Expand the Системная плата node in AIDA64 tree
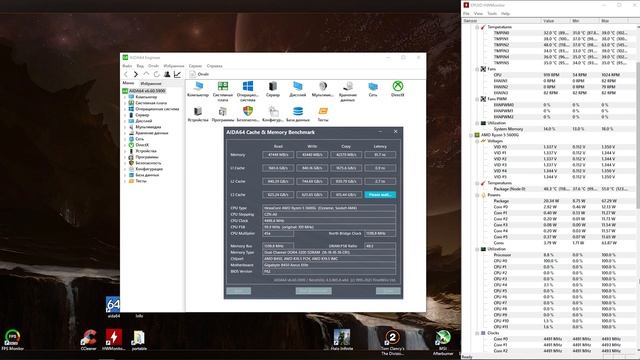The width and height of the screenshot is (640, 360). 125,103
